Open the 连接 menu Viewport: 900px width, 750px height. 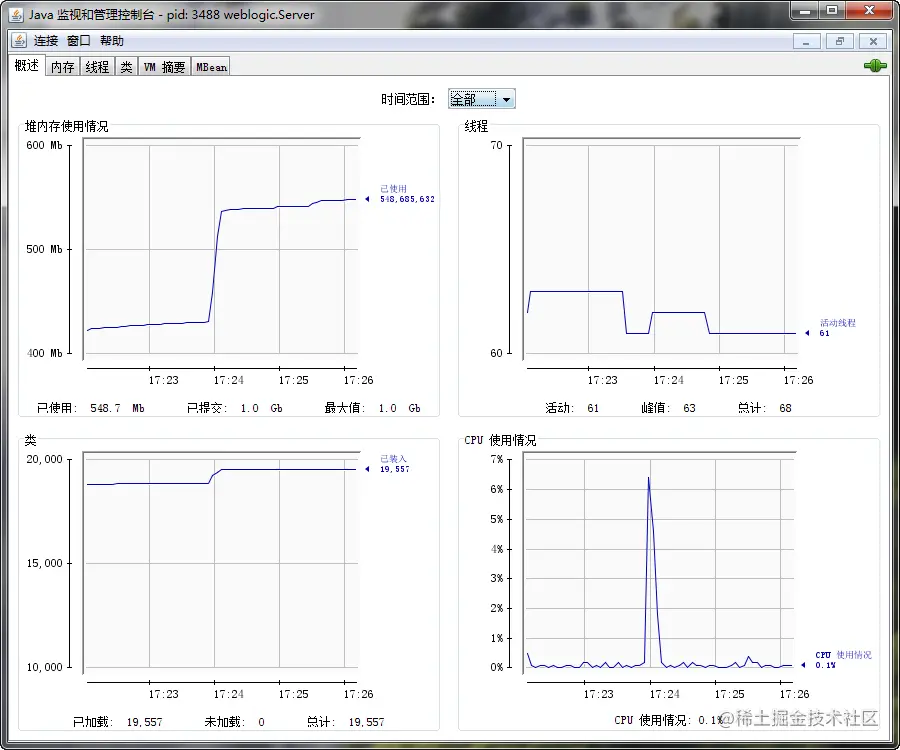coord(46,41)
